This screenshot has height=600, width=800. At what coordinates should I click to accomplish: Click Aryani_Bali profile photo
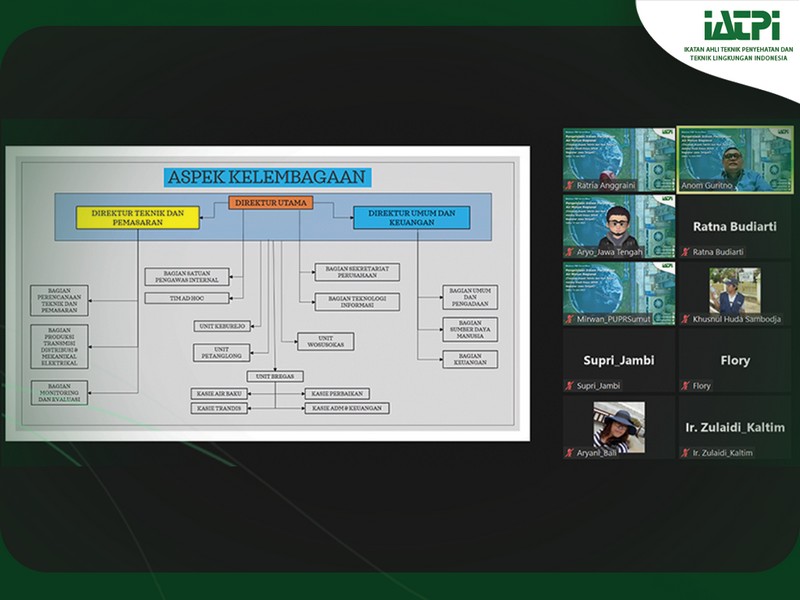(619, 427)
